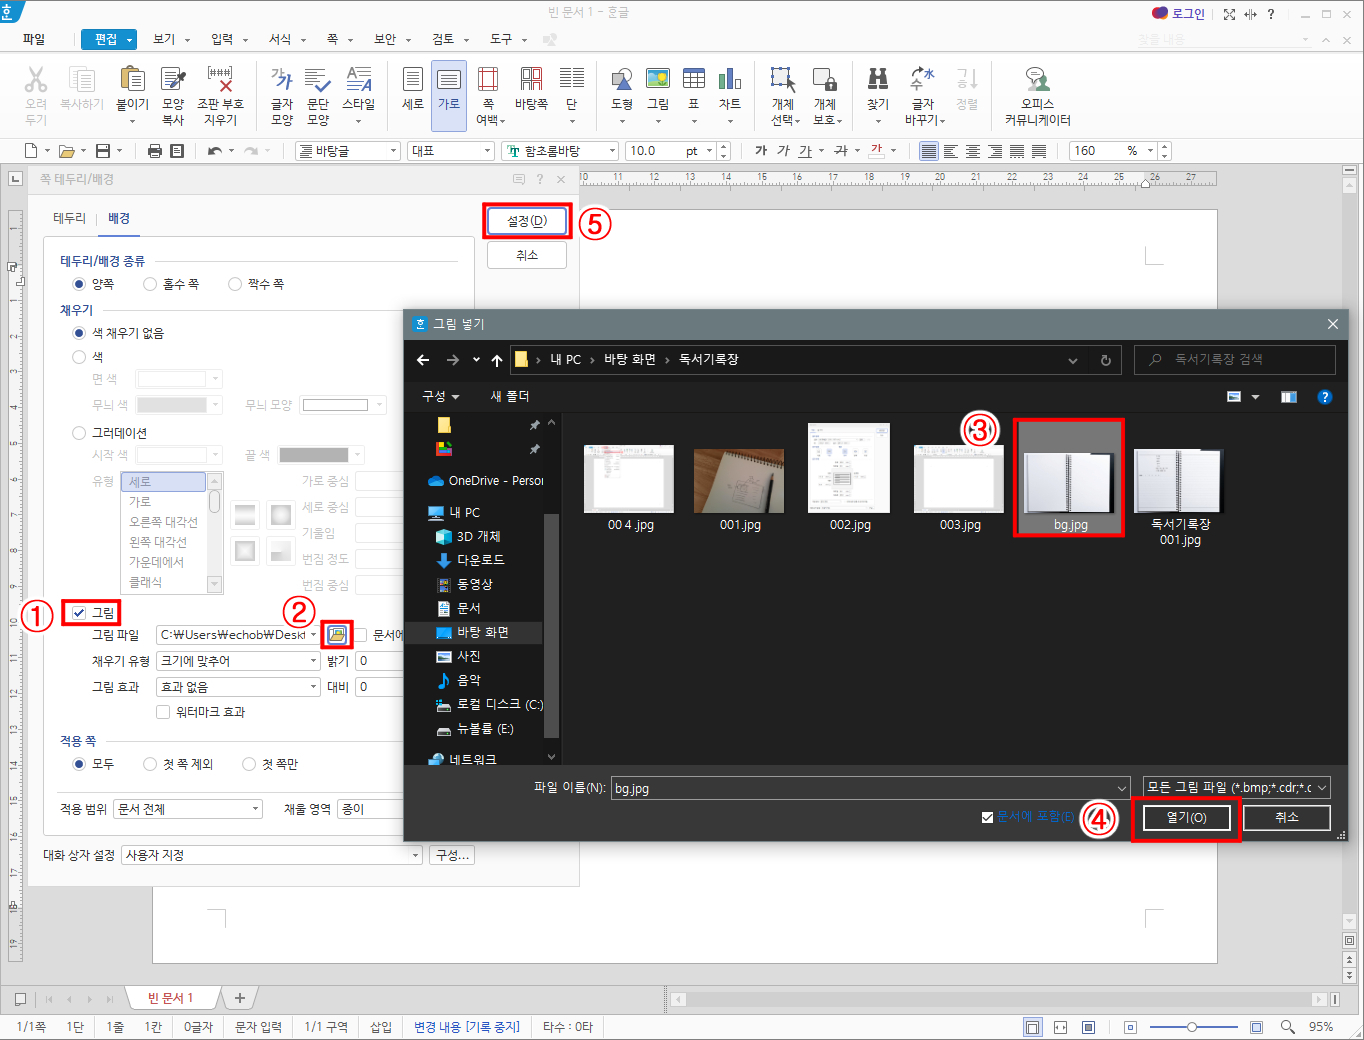Click the 스타일 (style) icon
Screen dimensions: 1364x1040
tap(358, 80)
